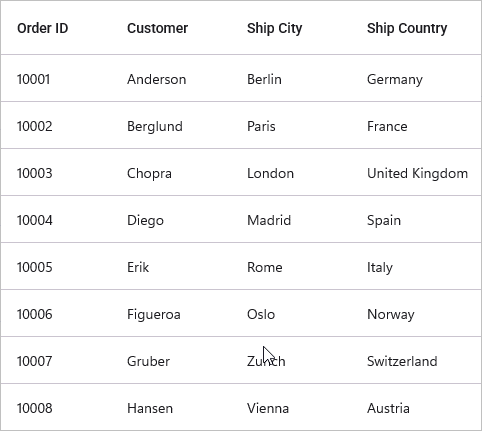
Task: Click the Germany country cell
Action: (x=395, y=80)
